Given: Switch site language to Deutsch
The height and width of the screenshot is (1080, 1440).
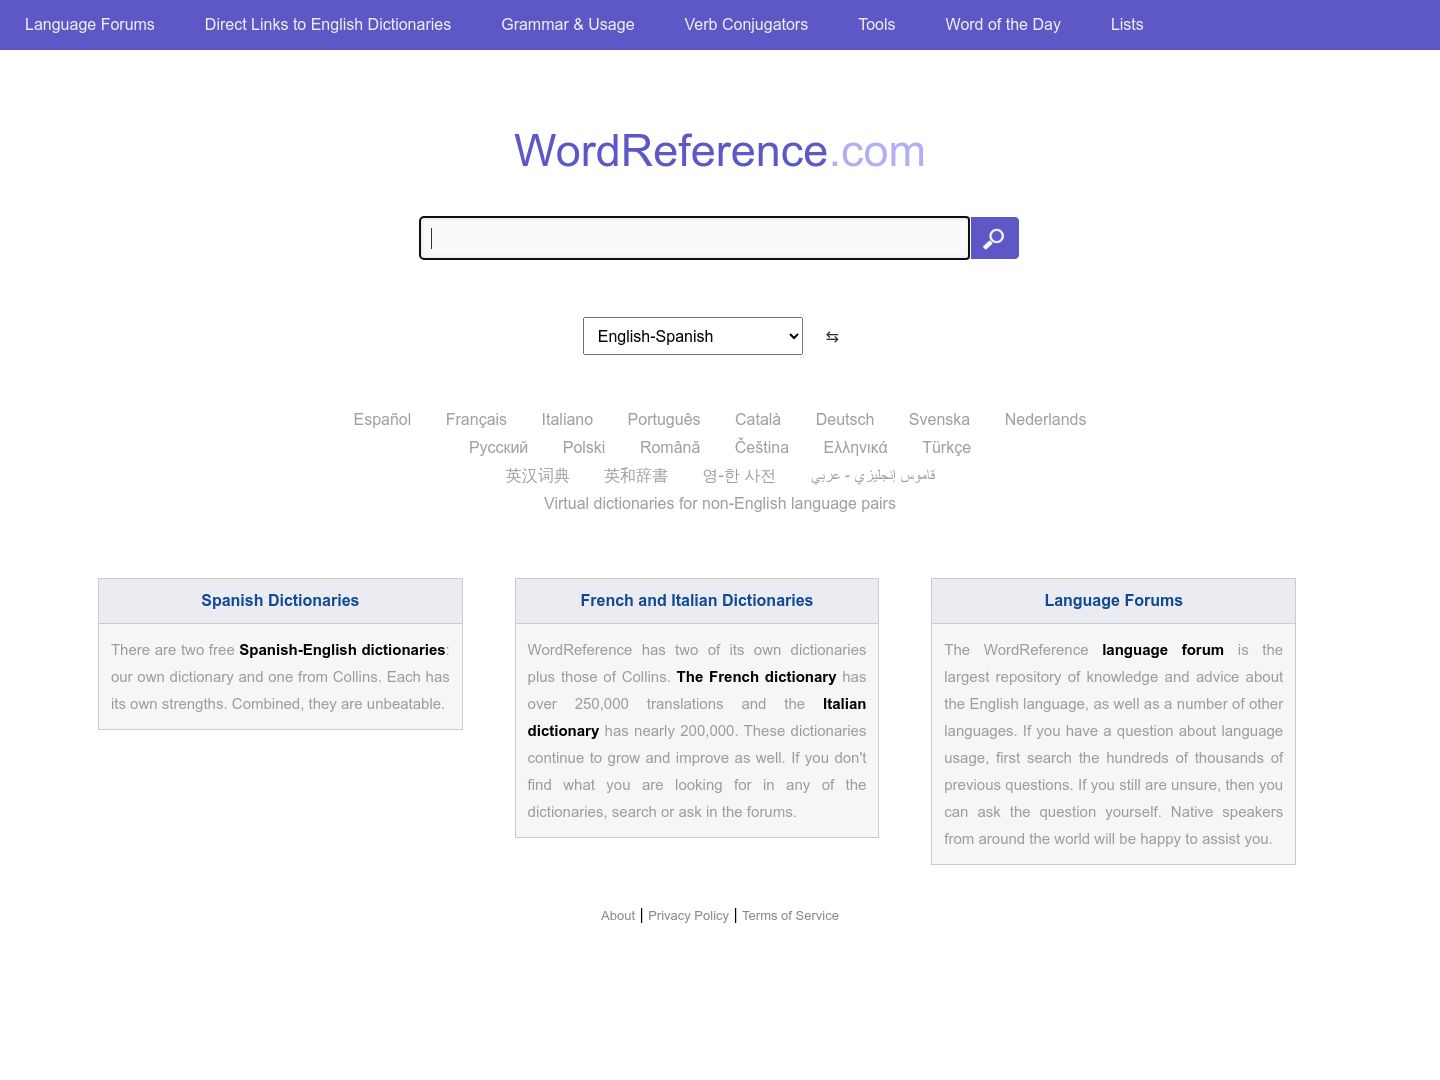Looking at the screenshot, I should pyautogui.click(x=845, y=419).
